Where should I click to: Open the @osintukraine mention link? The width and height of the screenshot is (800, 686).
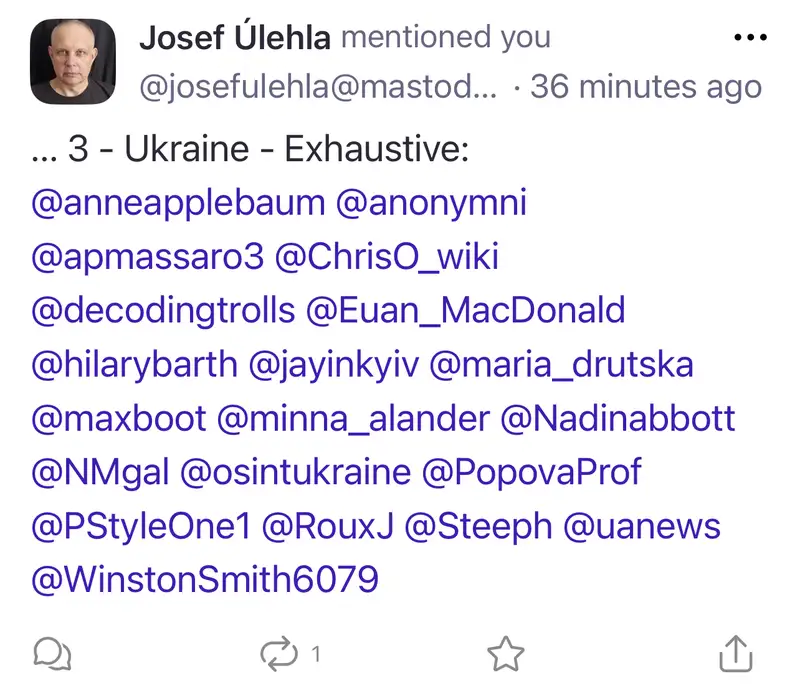click(295, 471)
